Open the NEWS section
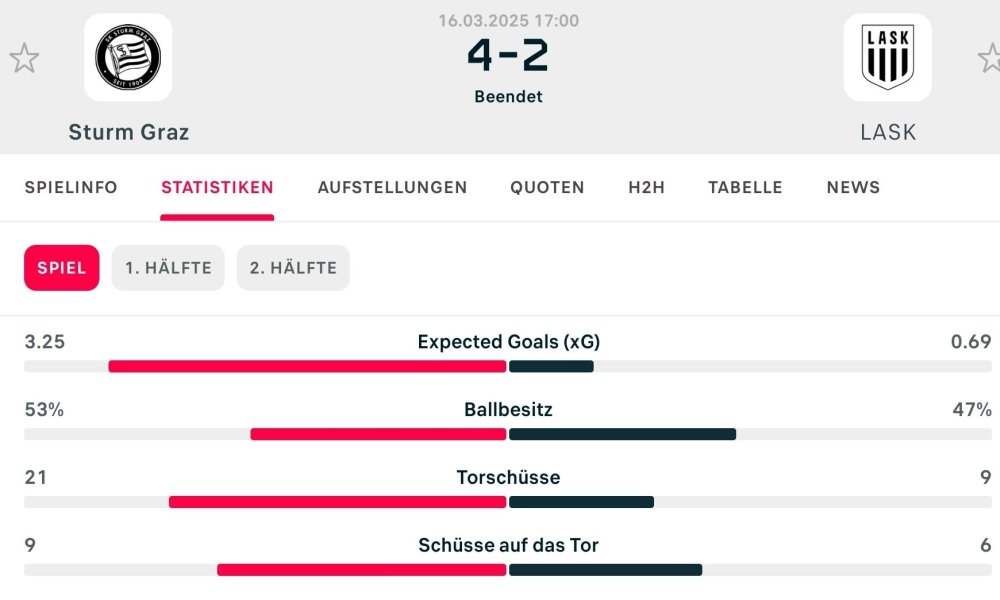This screenshot has height=600, width=1000. coord(852,187)
